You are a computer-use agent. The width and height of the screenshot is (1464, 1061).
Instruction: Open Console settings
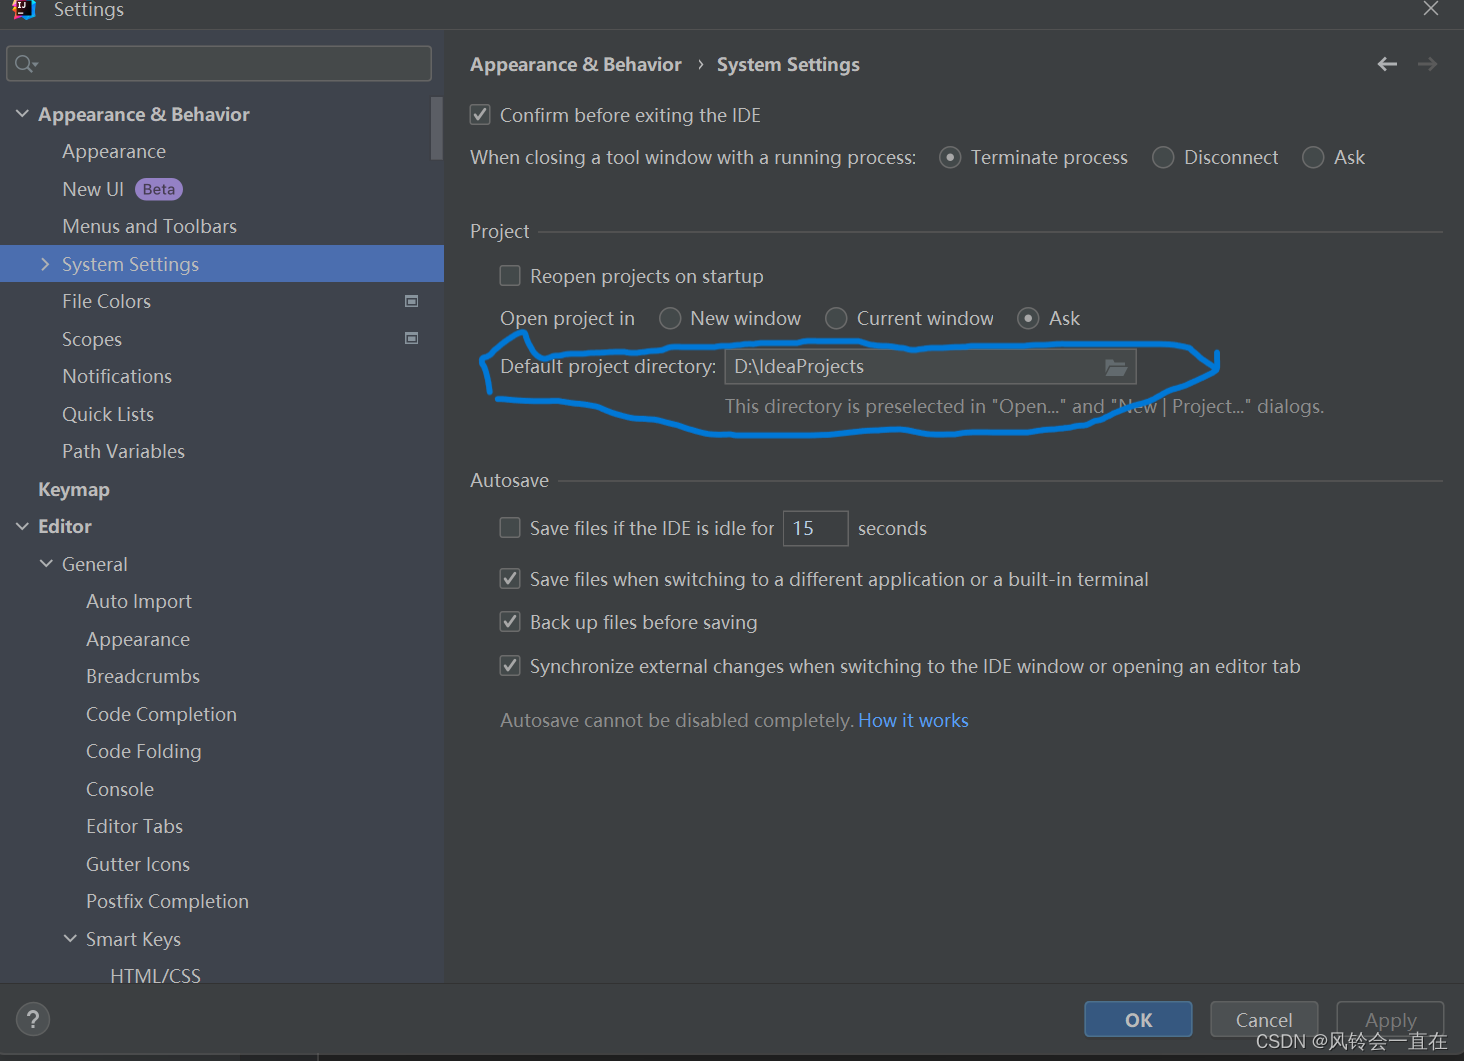point(120,789)
